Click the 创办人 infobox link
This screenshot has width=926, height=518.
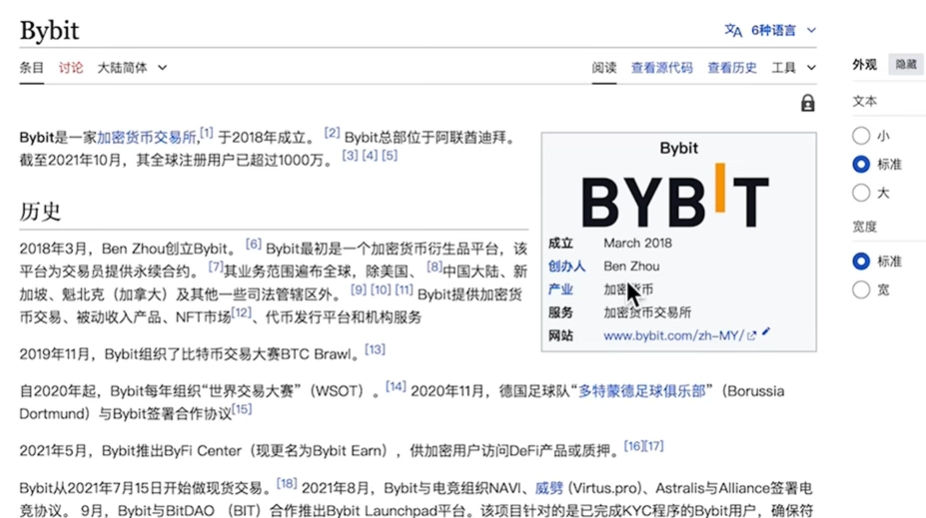point(566,266)
